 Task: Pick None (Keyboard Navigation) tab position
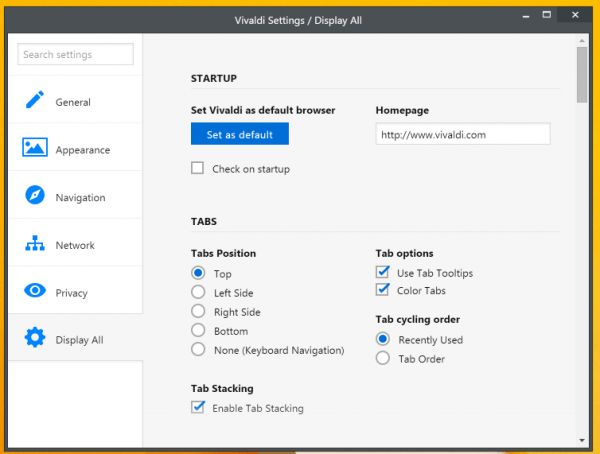point(198,350)
